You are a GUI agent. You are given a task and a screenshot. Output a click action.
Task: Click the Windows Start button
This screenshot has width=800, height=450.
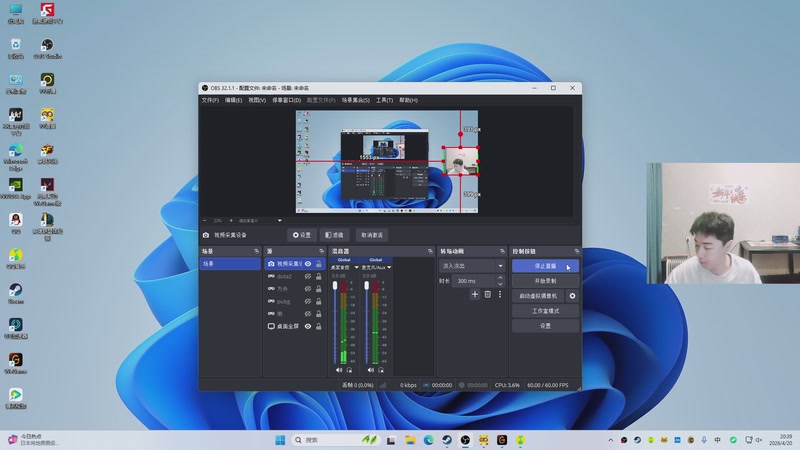(280, 440)
